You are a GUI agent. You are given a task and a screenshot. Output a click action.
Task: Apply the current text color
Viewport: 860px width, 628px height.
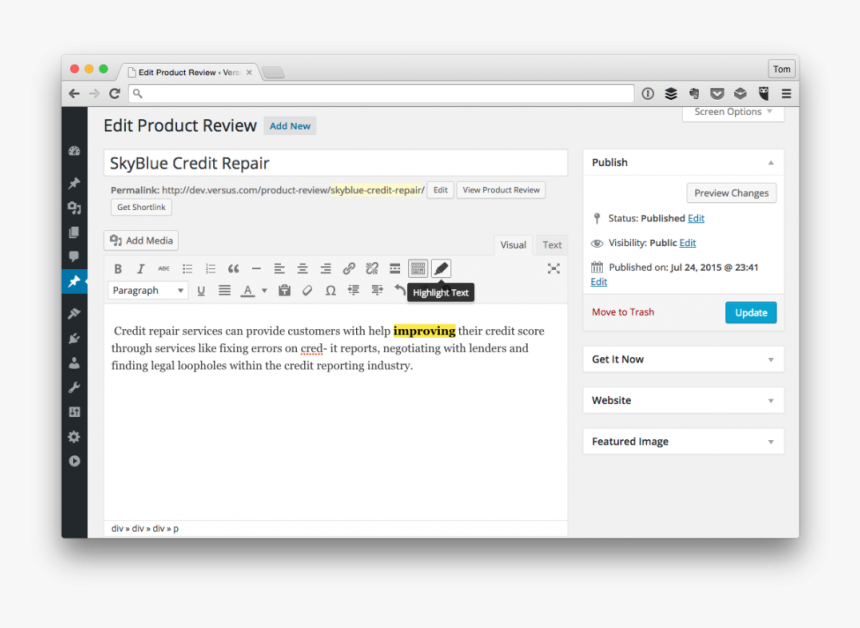tap(248, 291)
